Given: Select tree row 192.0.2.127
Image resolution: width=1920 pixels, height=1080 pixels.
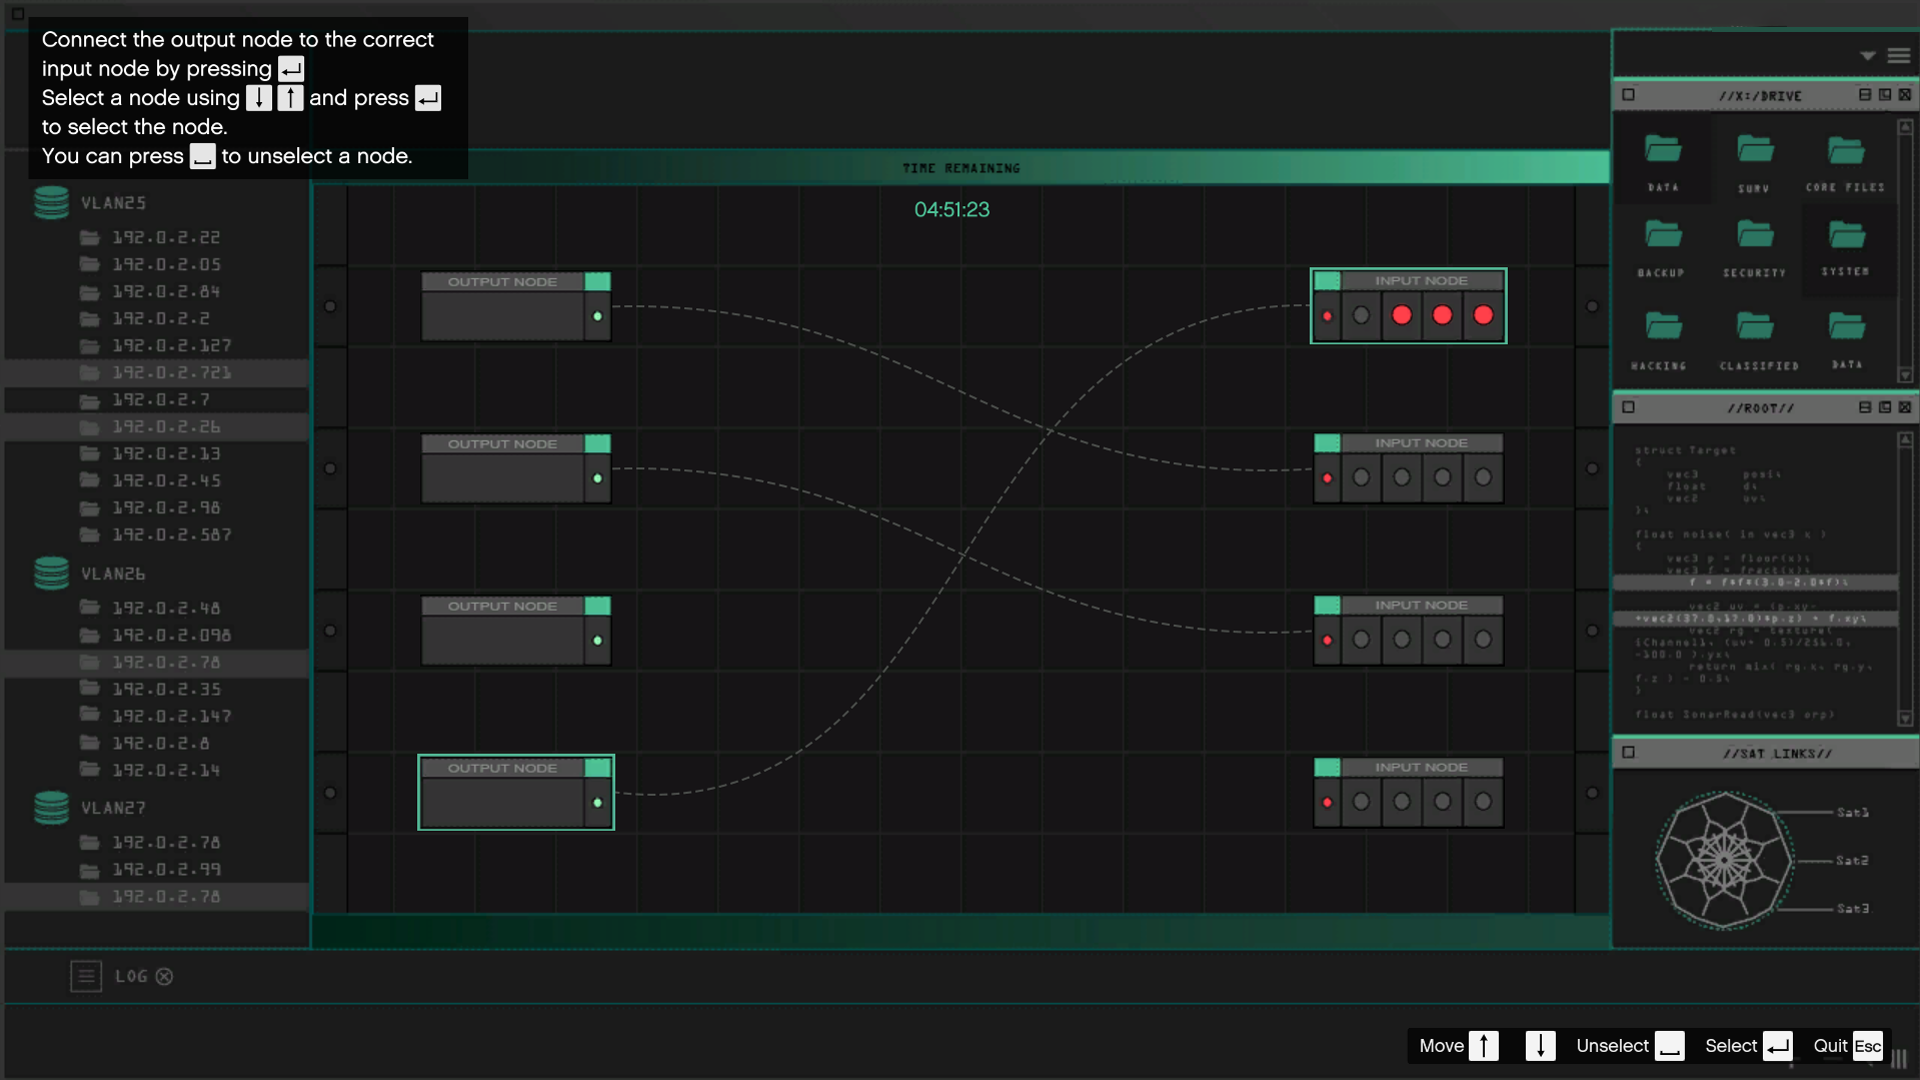Looking at the screenshot, I should pyautogui.click(x=157, y=345).
